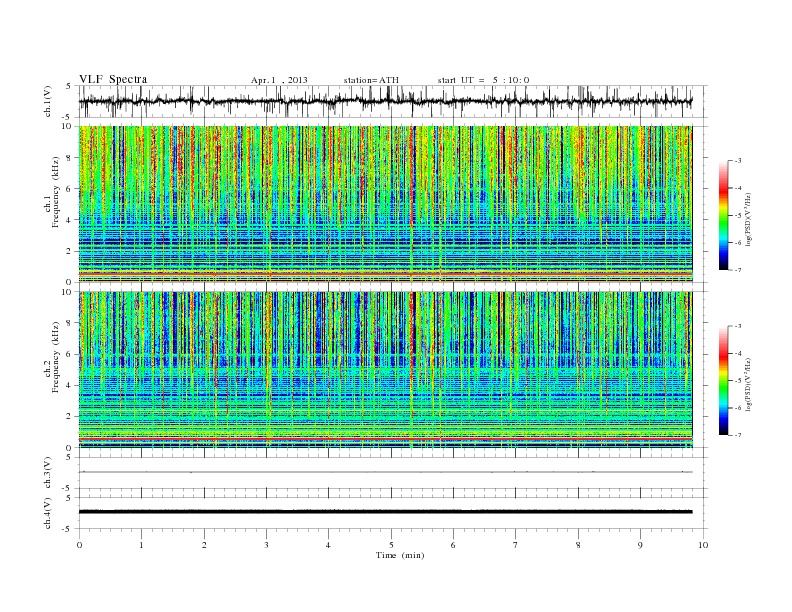The height and width of the screenshot is (612, 792).
Task: Click the "6" tick on the time axis
Action: pyautogui.click(x=453, y=545)
